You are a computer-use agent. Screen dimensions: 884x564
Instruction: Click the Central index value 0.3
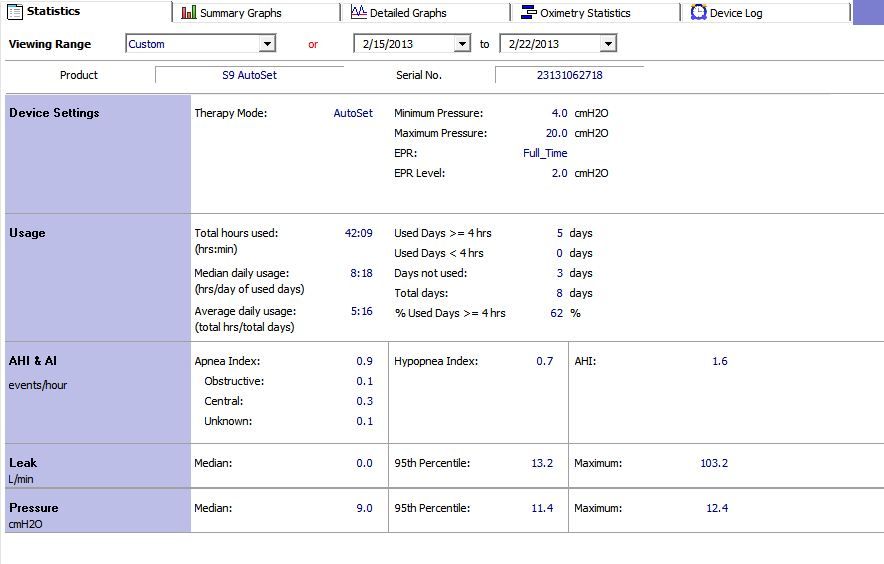364,401
